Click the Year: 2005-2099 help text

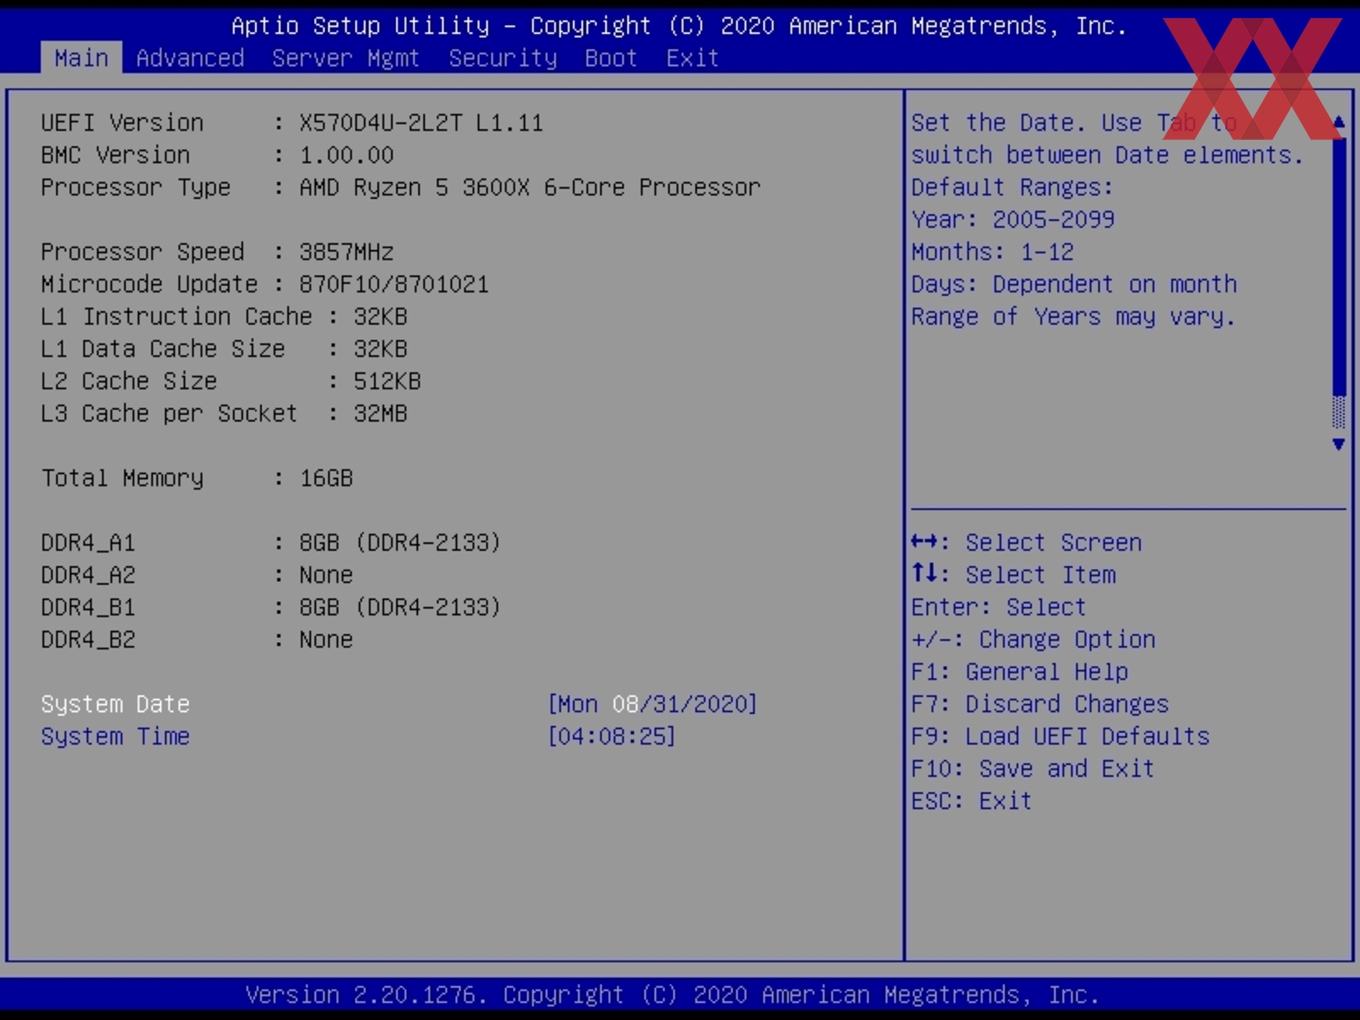pyautogui.click(x=1012, y=220)
